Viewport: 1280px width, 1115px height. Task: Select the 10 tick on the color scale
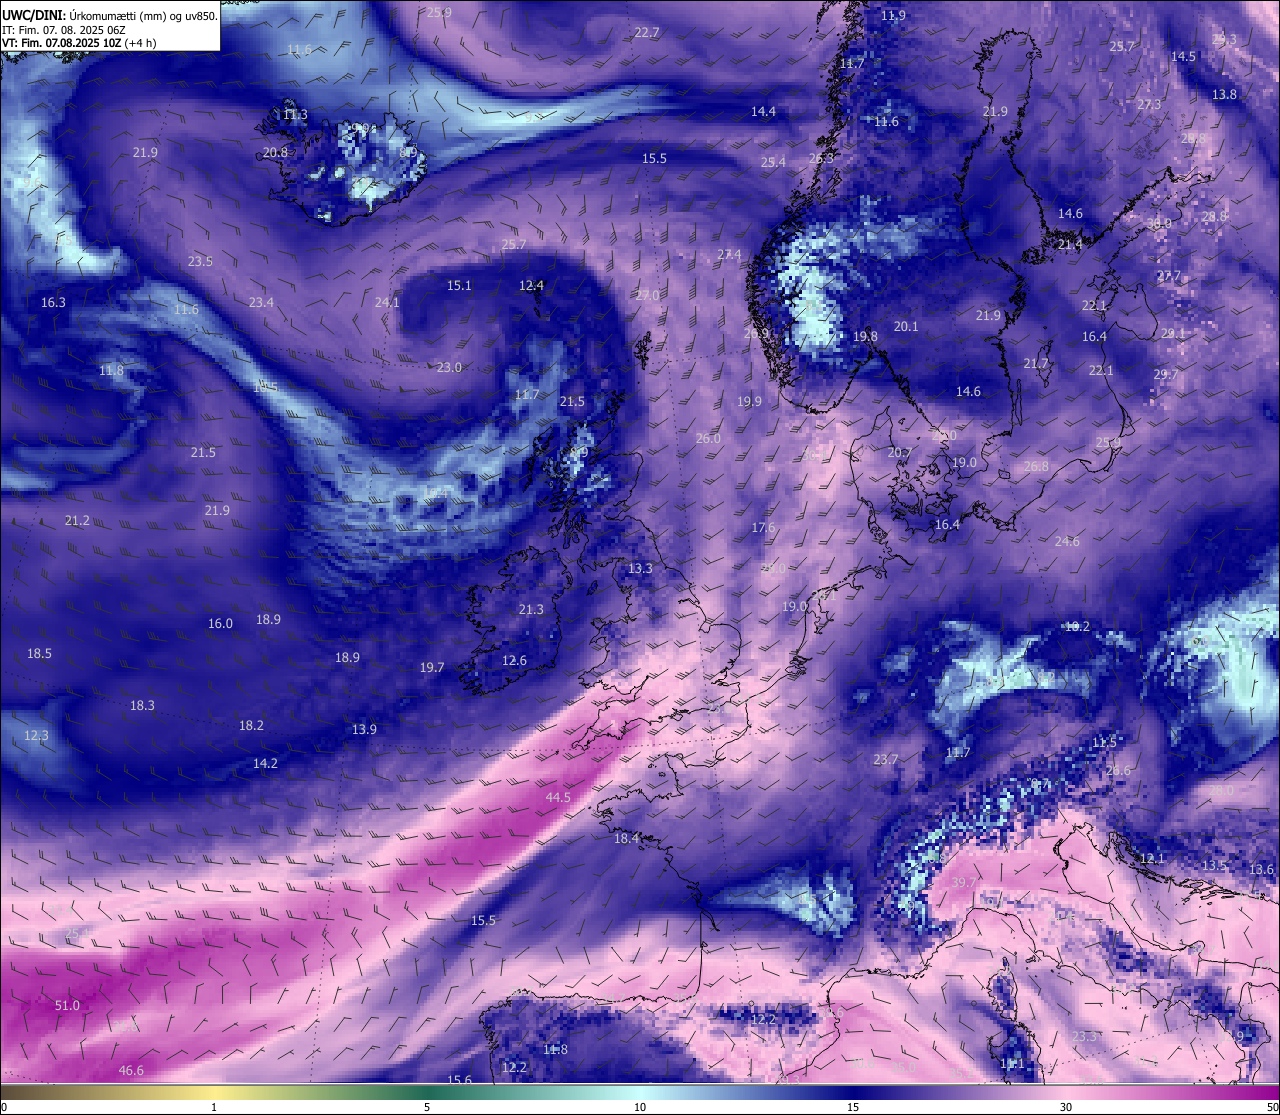tap(640, 1107)
